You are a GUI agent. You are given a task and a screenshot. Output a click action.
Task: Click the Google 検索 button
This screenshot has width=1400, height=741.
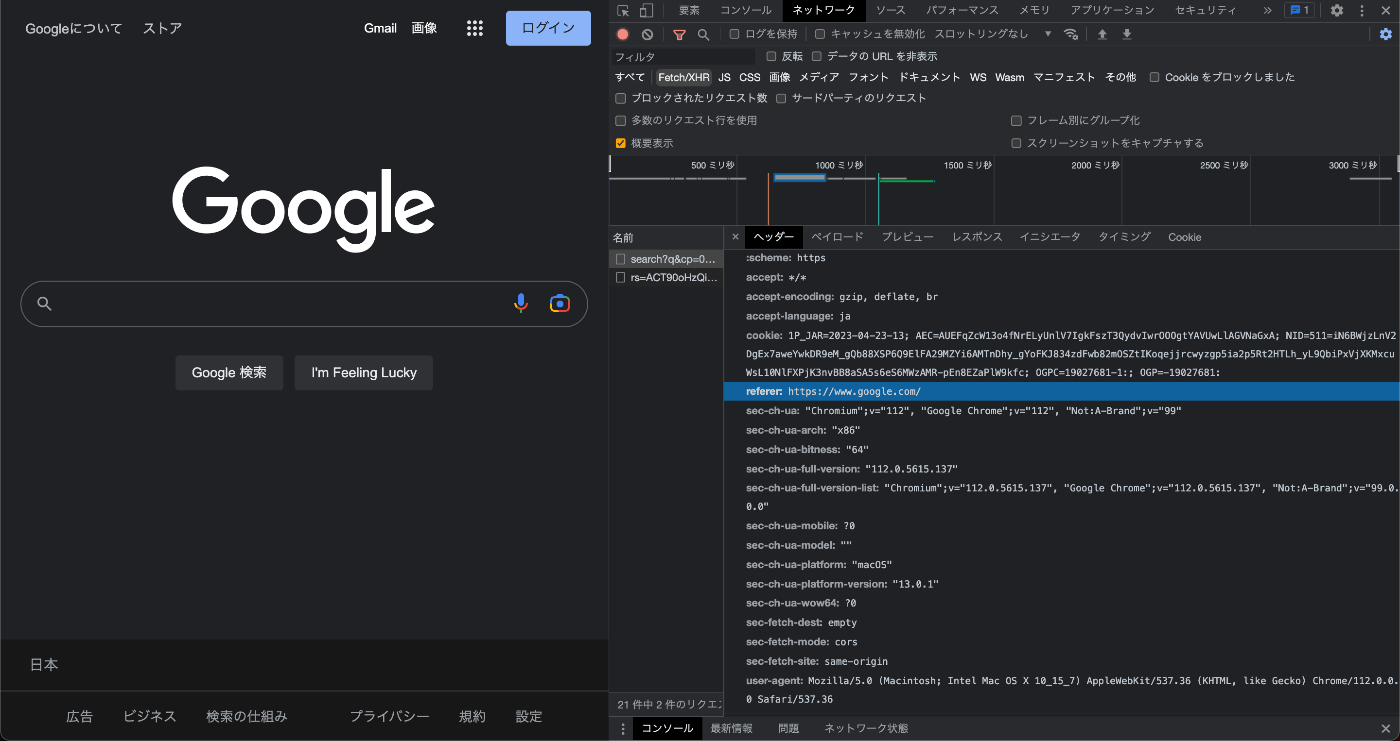pyautogui.click(x=229, y=372)
